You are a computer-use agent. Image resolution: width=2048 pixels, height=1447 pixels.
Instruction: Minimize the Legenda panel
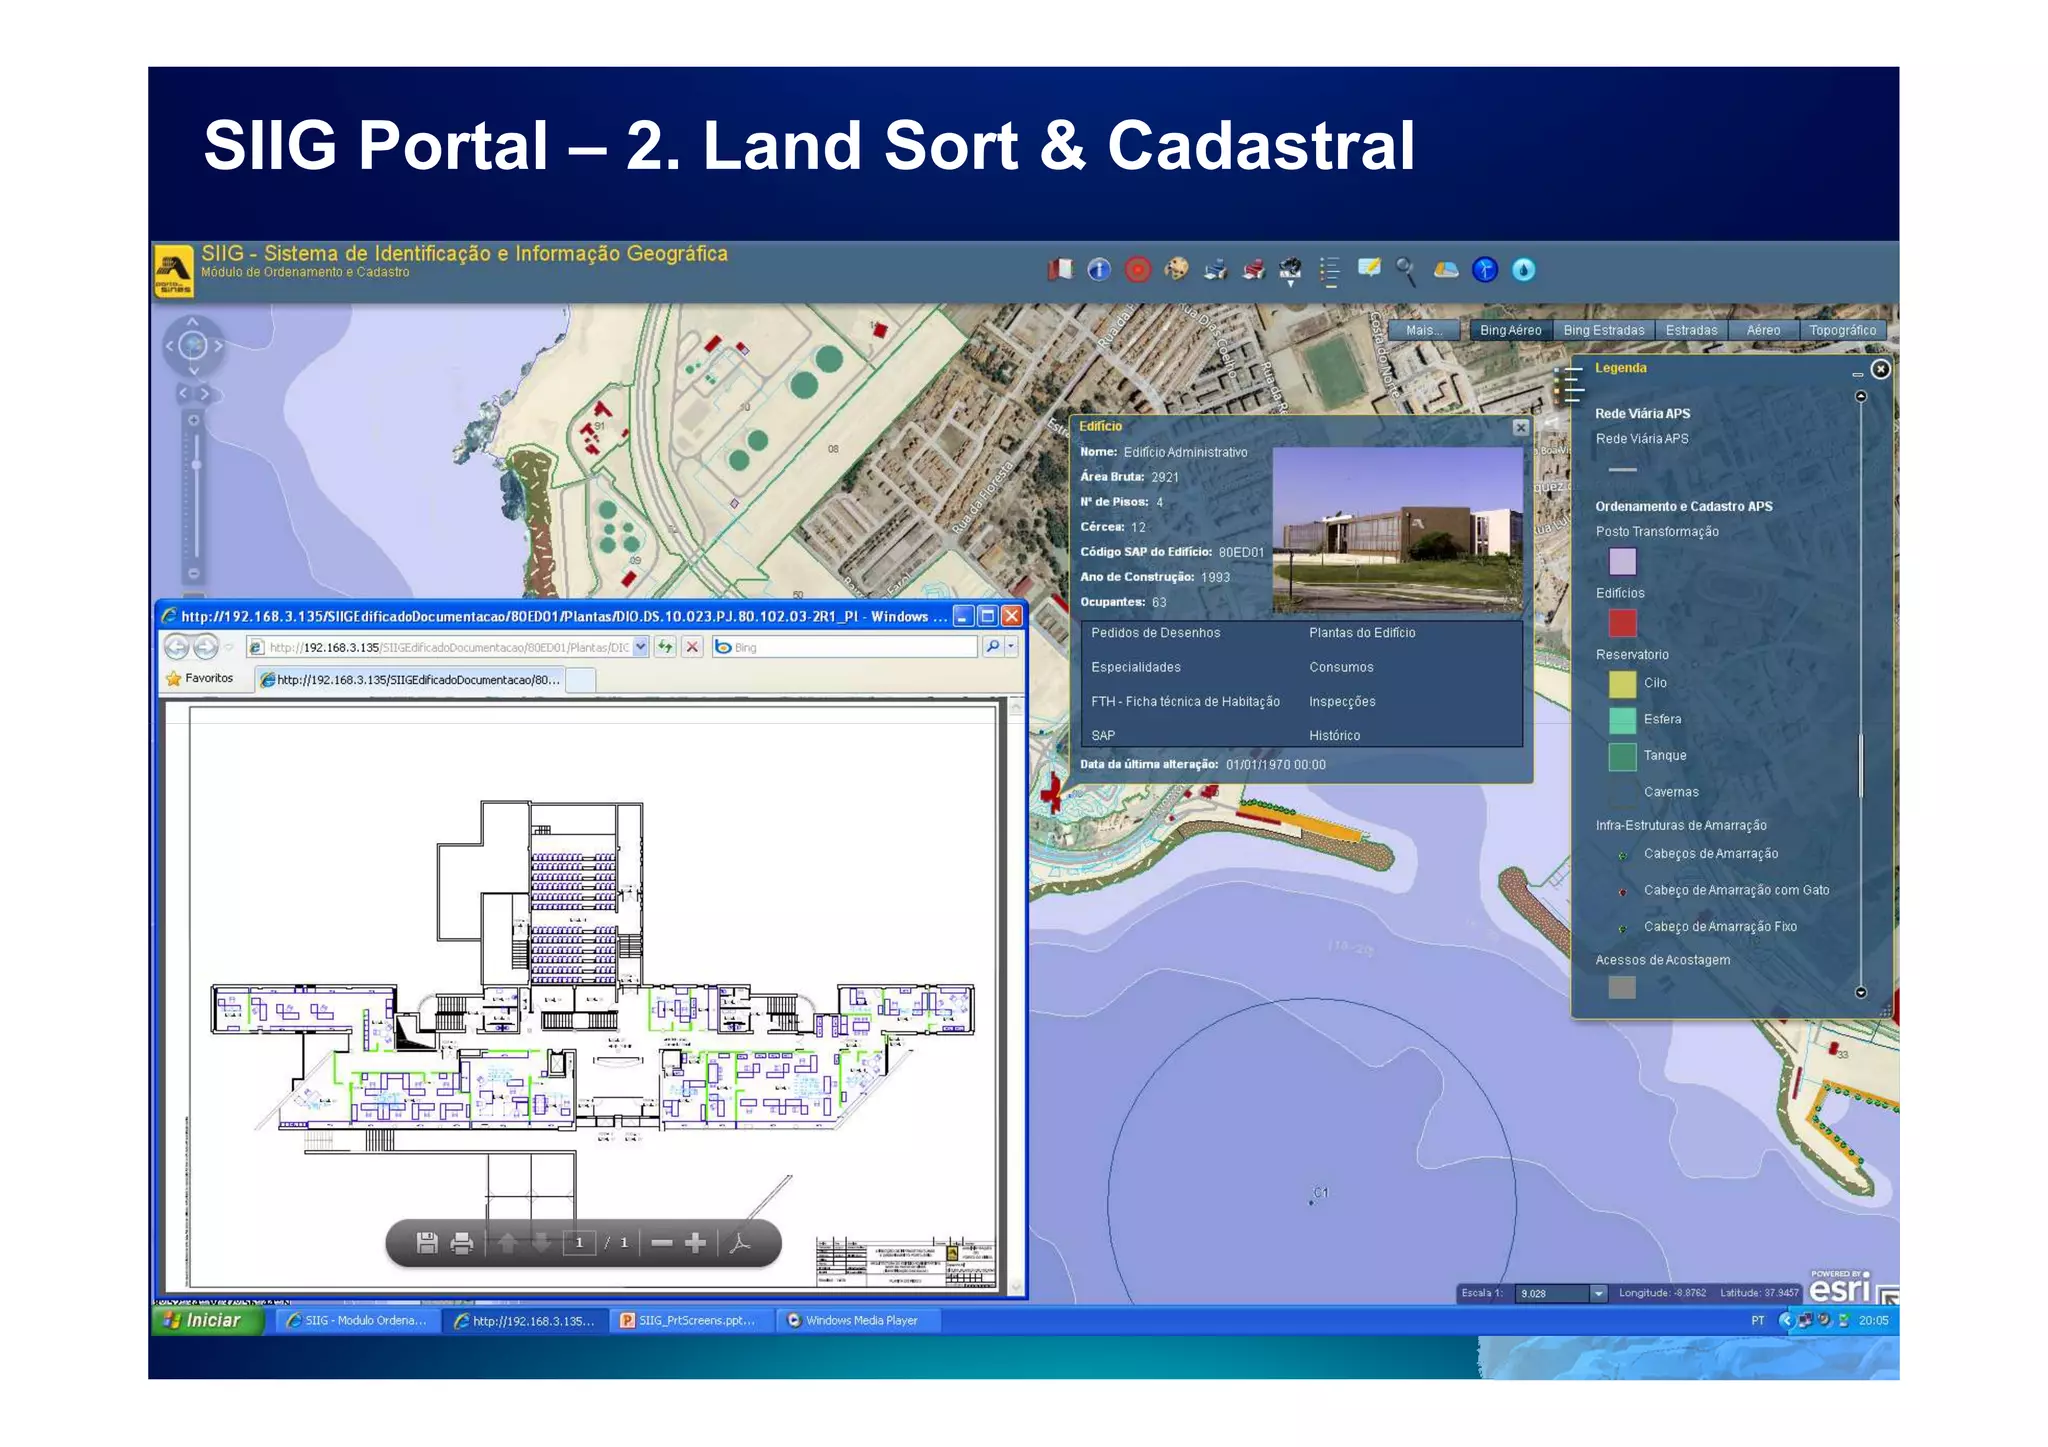[x=1857, y=373]
